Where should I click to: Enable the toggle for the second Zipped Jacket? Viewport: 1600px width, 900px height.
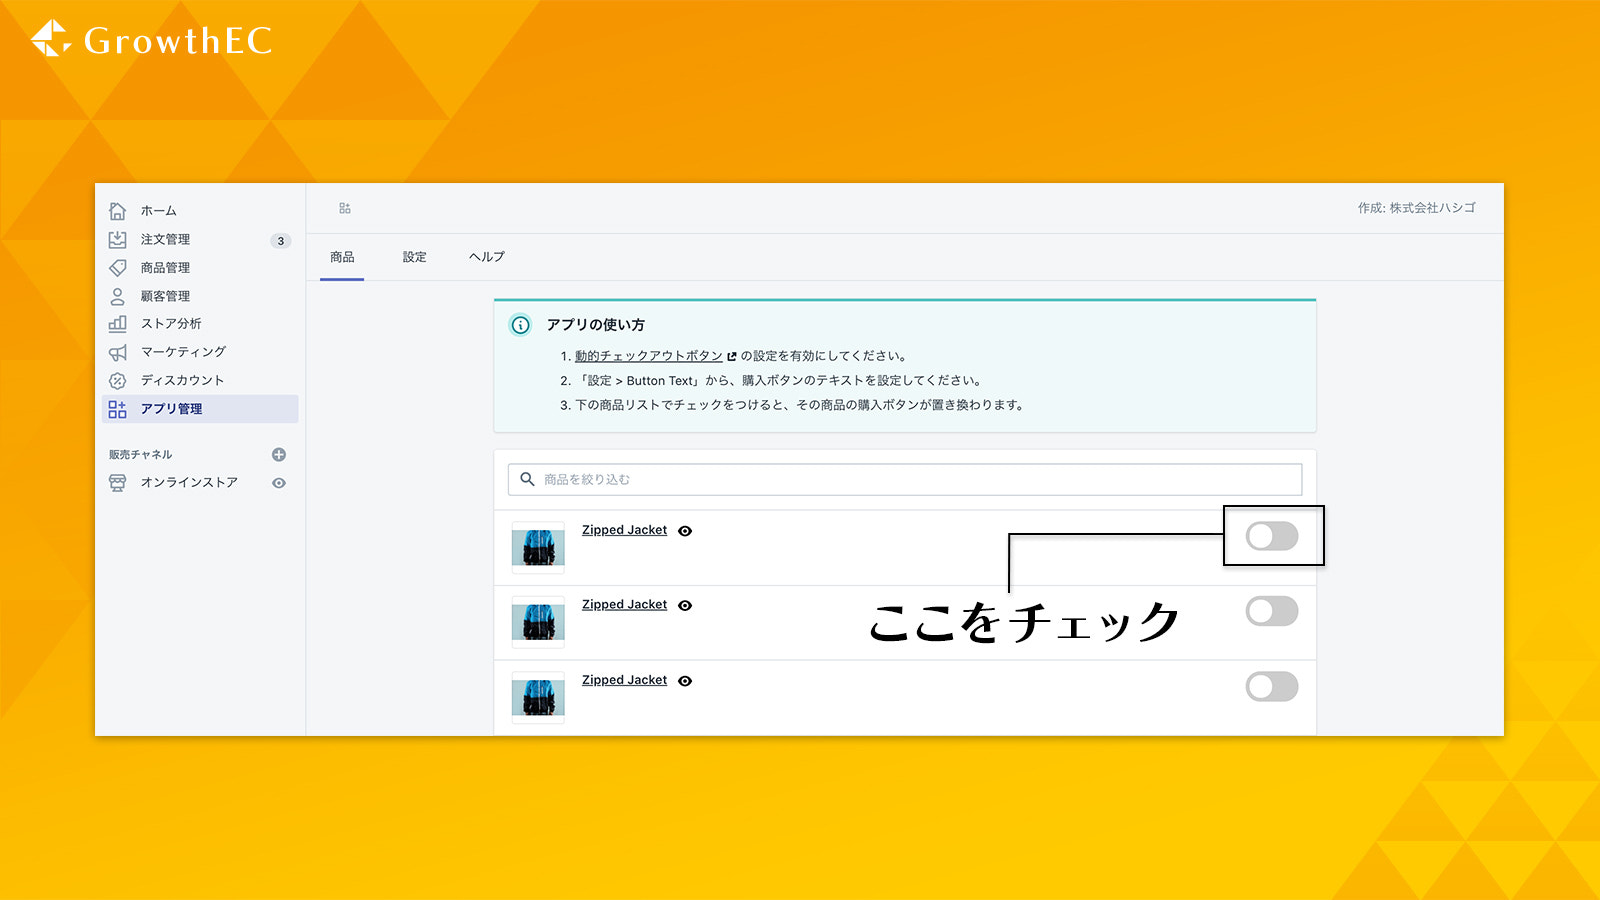click(1272, 611)
